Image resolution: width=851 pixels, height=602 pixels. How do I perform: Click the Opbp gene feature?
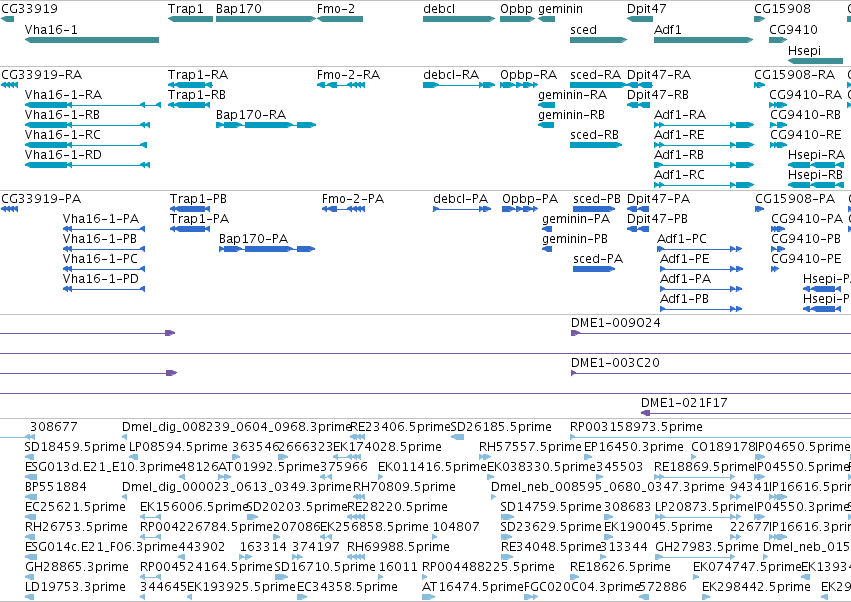pos(518,19)
